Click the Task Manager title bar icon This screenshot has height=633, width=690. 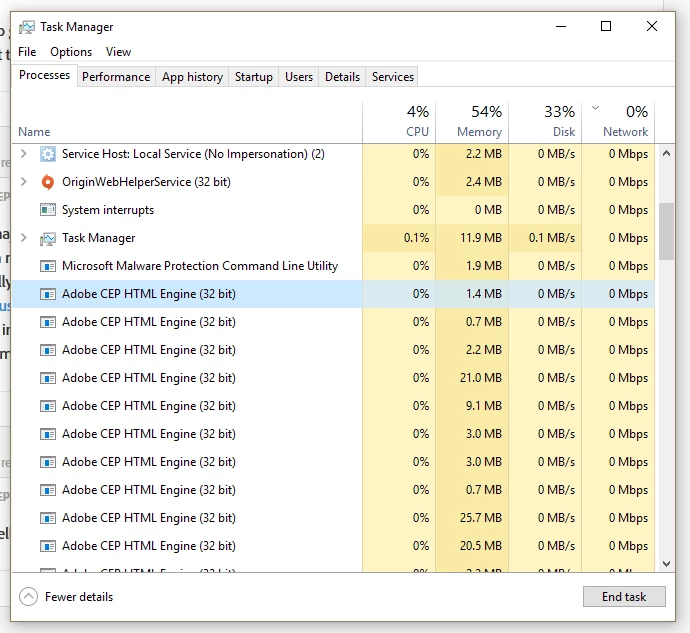[x=26, y=27]
